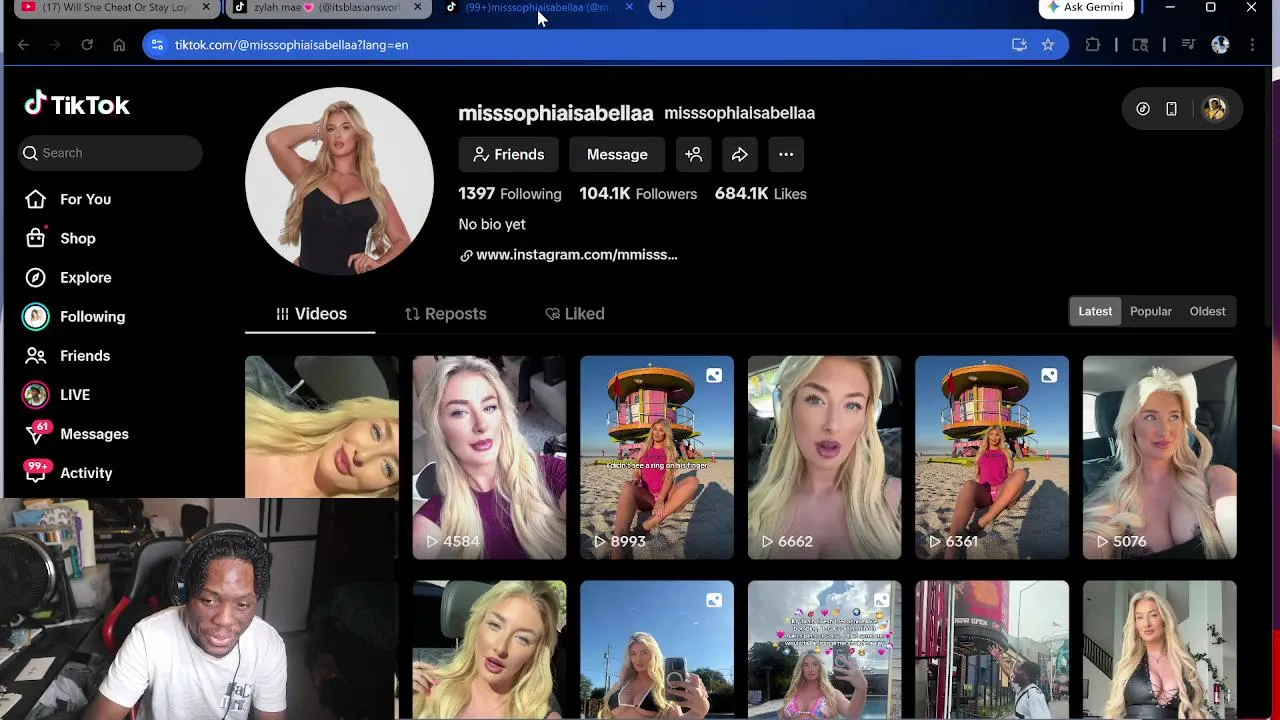Image resolution: width=1280 pixels, height=720 pixels.
Task: Share the profile via arrow icon
Action: click(x=740, y=154)
